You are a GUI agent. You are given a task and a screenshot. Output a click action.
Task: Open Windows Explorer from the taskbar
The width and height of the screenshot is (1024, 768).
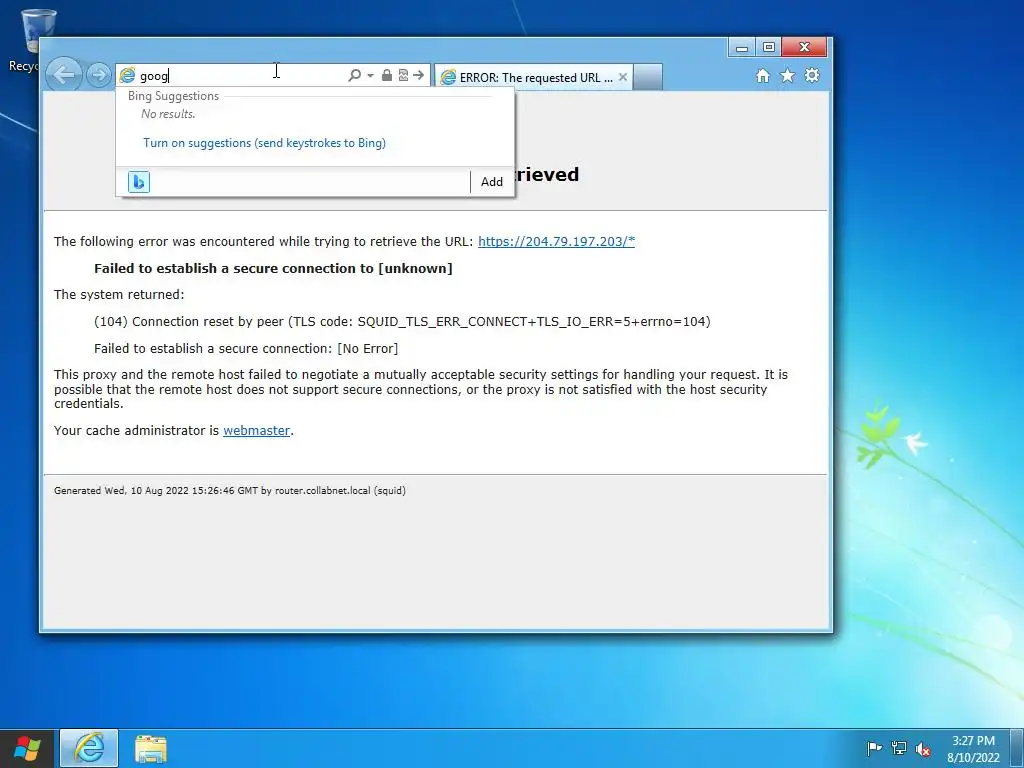click(x=151, y=748)
